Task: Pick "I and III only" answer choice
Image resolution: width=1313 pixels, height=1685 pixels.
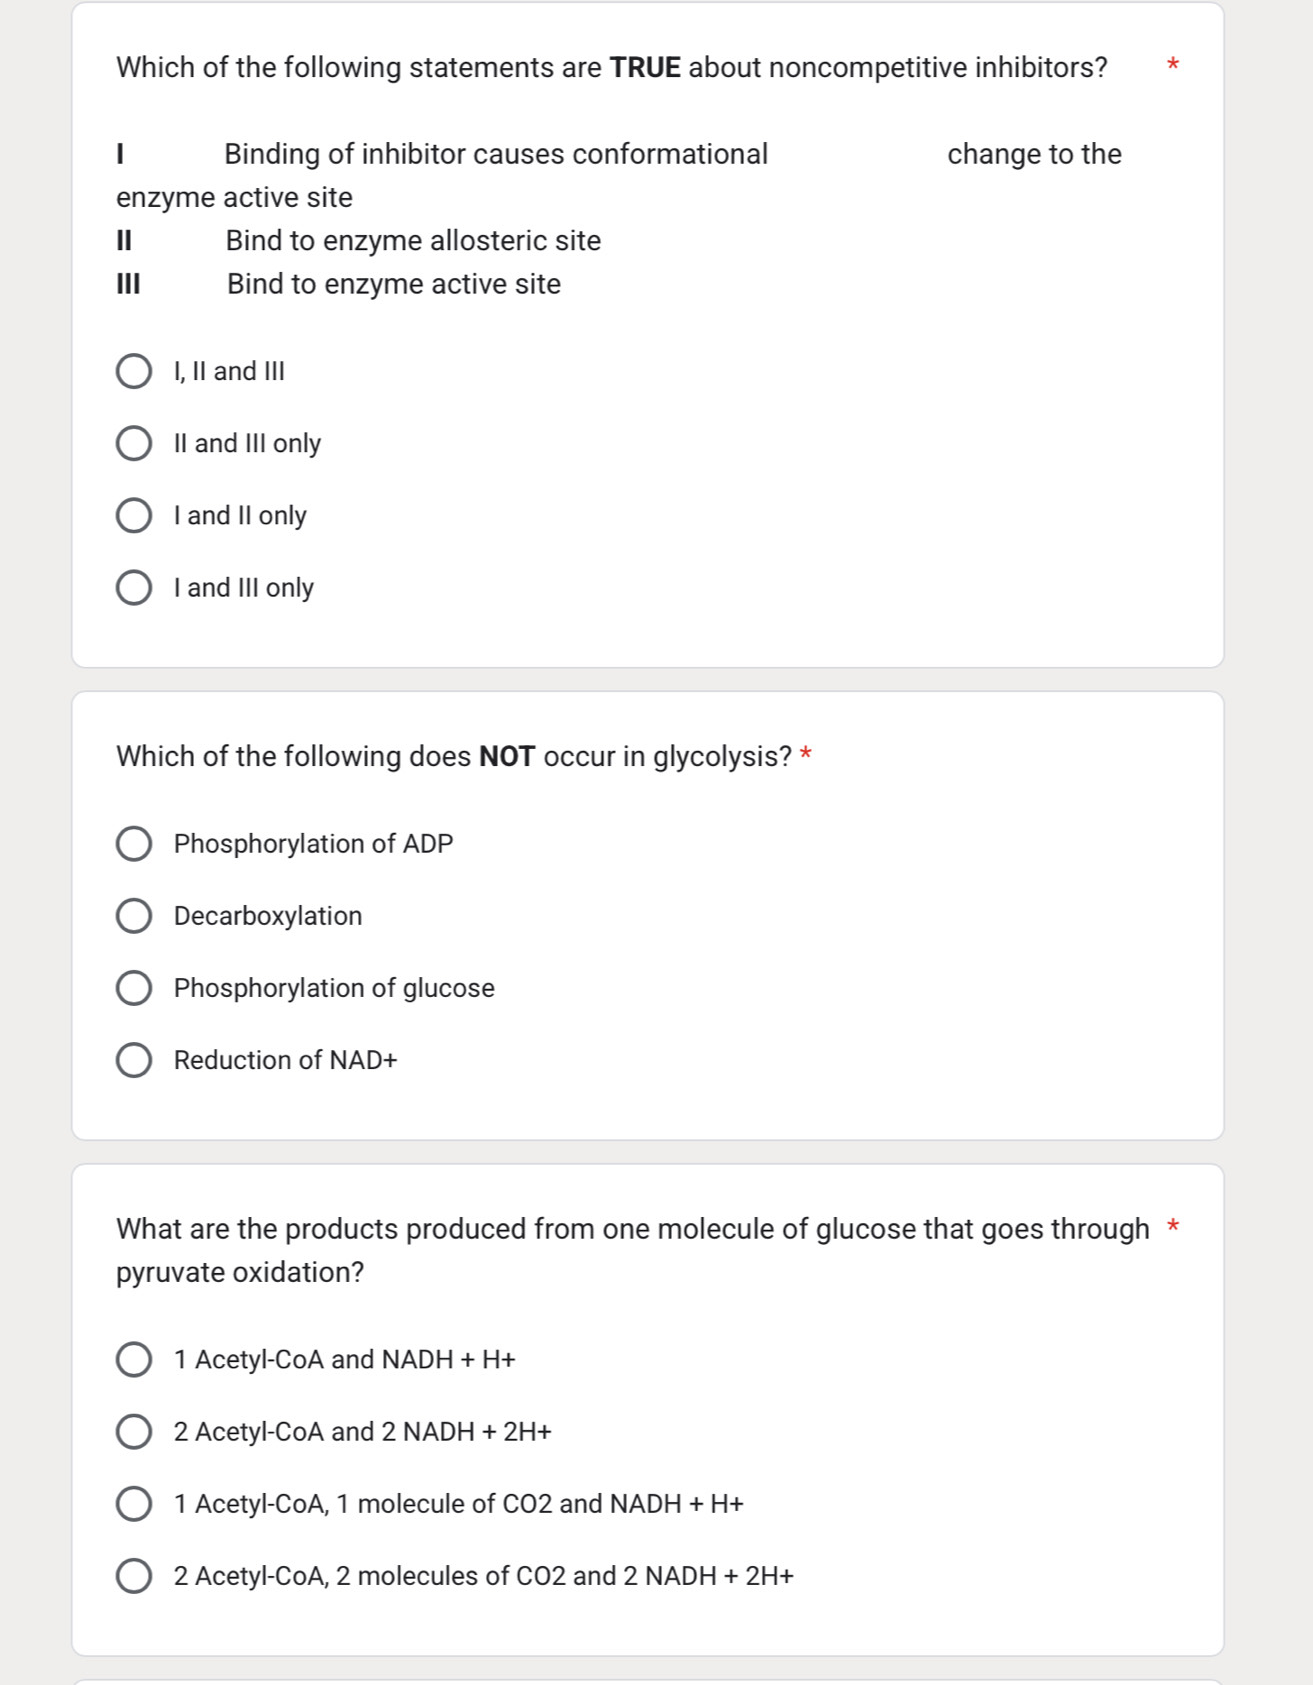Action: pyautogui.click(x=135, y=587)
